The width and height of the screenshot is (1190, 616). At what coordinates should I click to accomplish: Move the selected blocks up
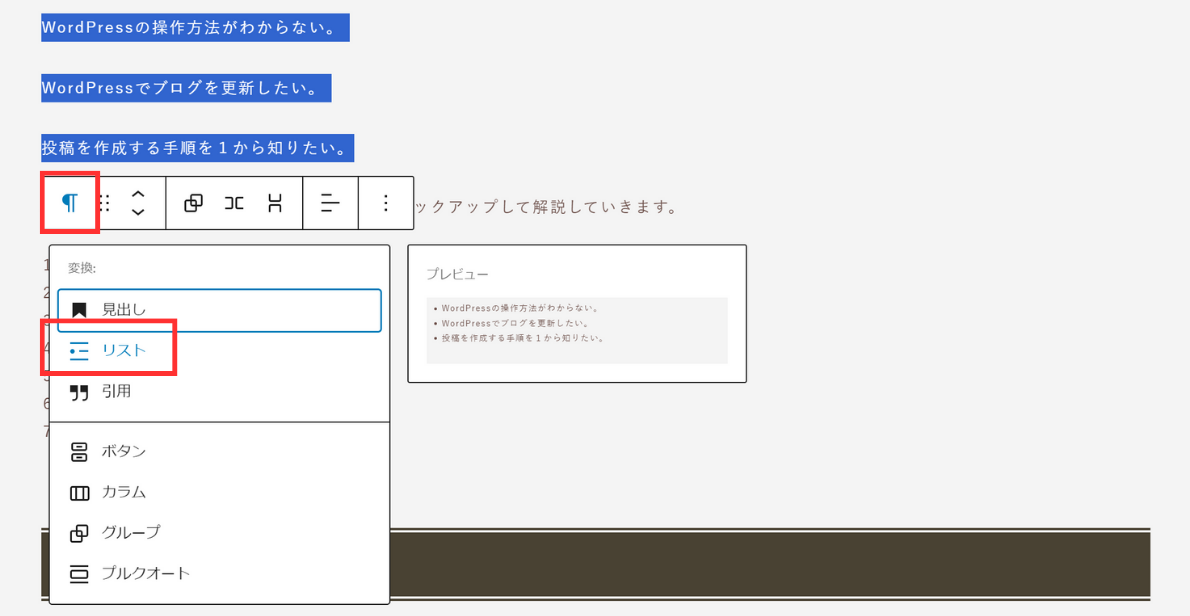coord(138,194)
